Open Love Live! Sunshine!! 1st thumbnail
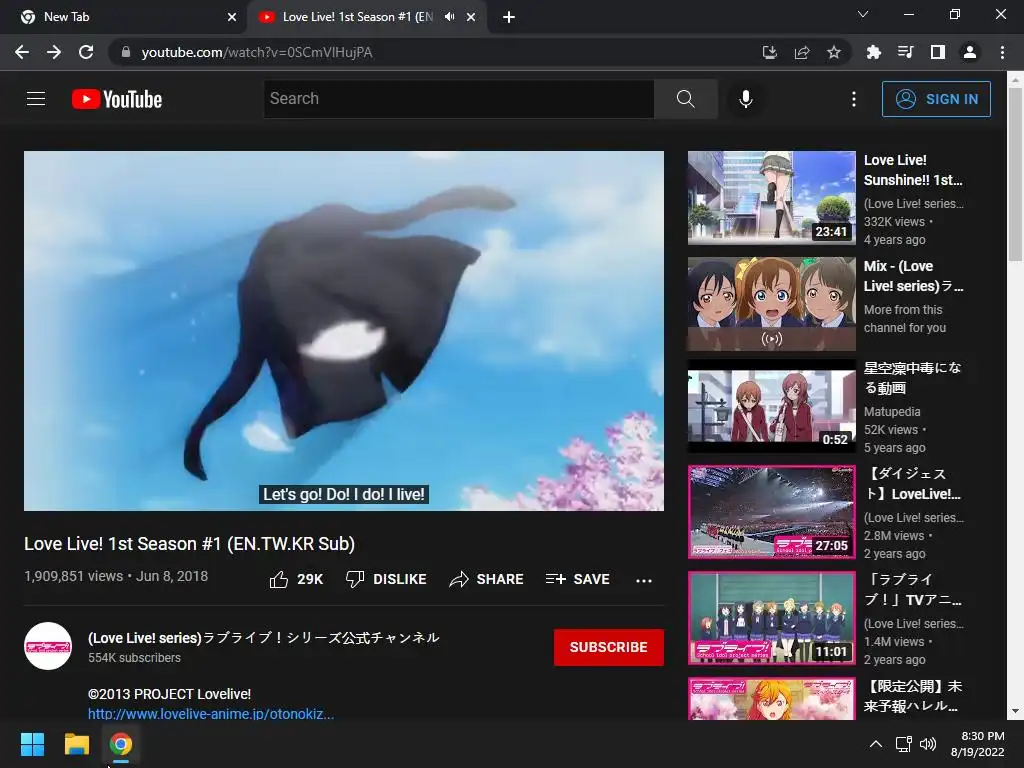Viewport: 1024px width, 768px height. click(x=771, y=198)
